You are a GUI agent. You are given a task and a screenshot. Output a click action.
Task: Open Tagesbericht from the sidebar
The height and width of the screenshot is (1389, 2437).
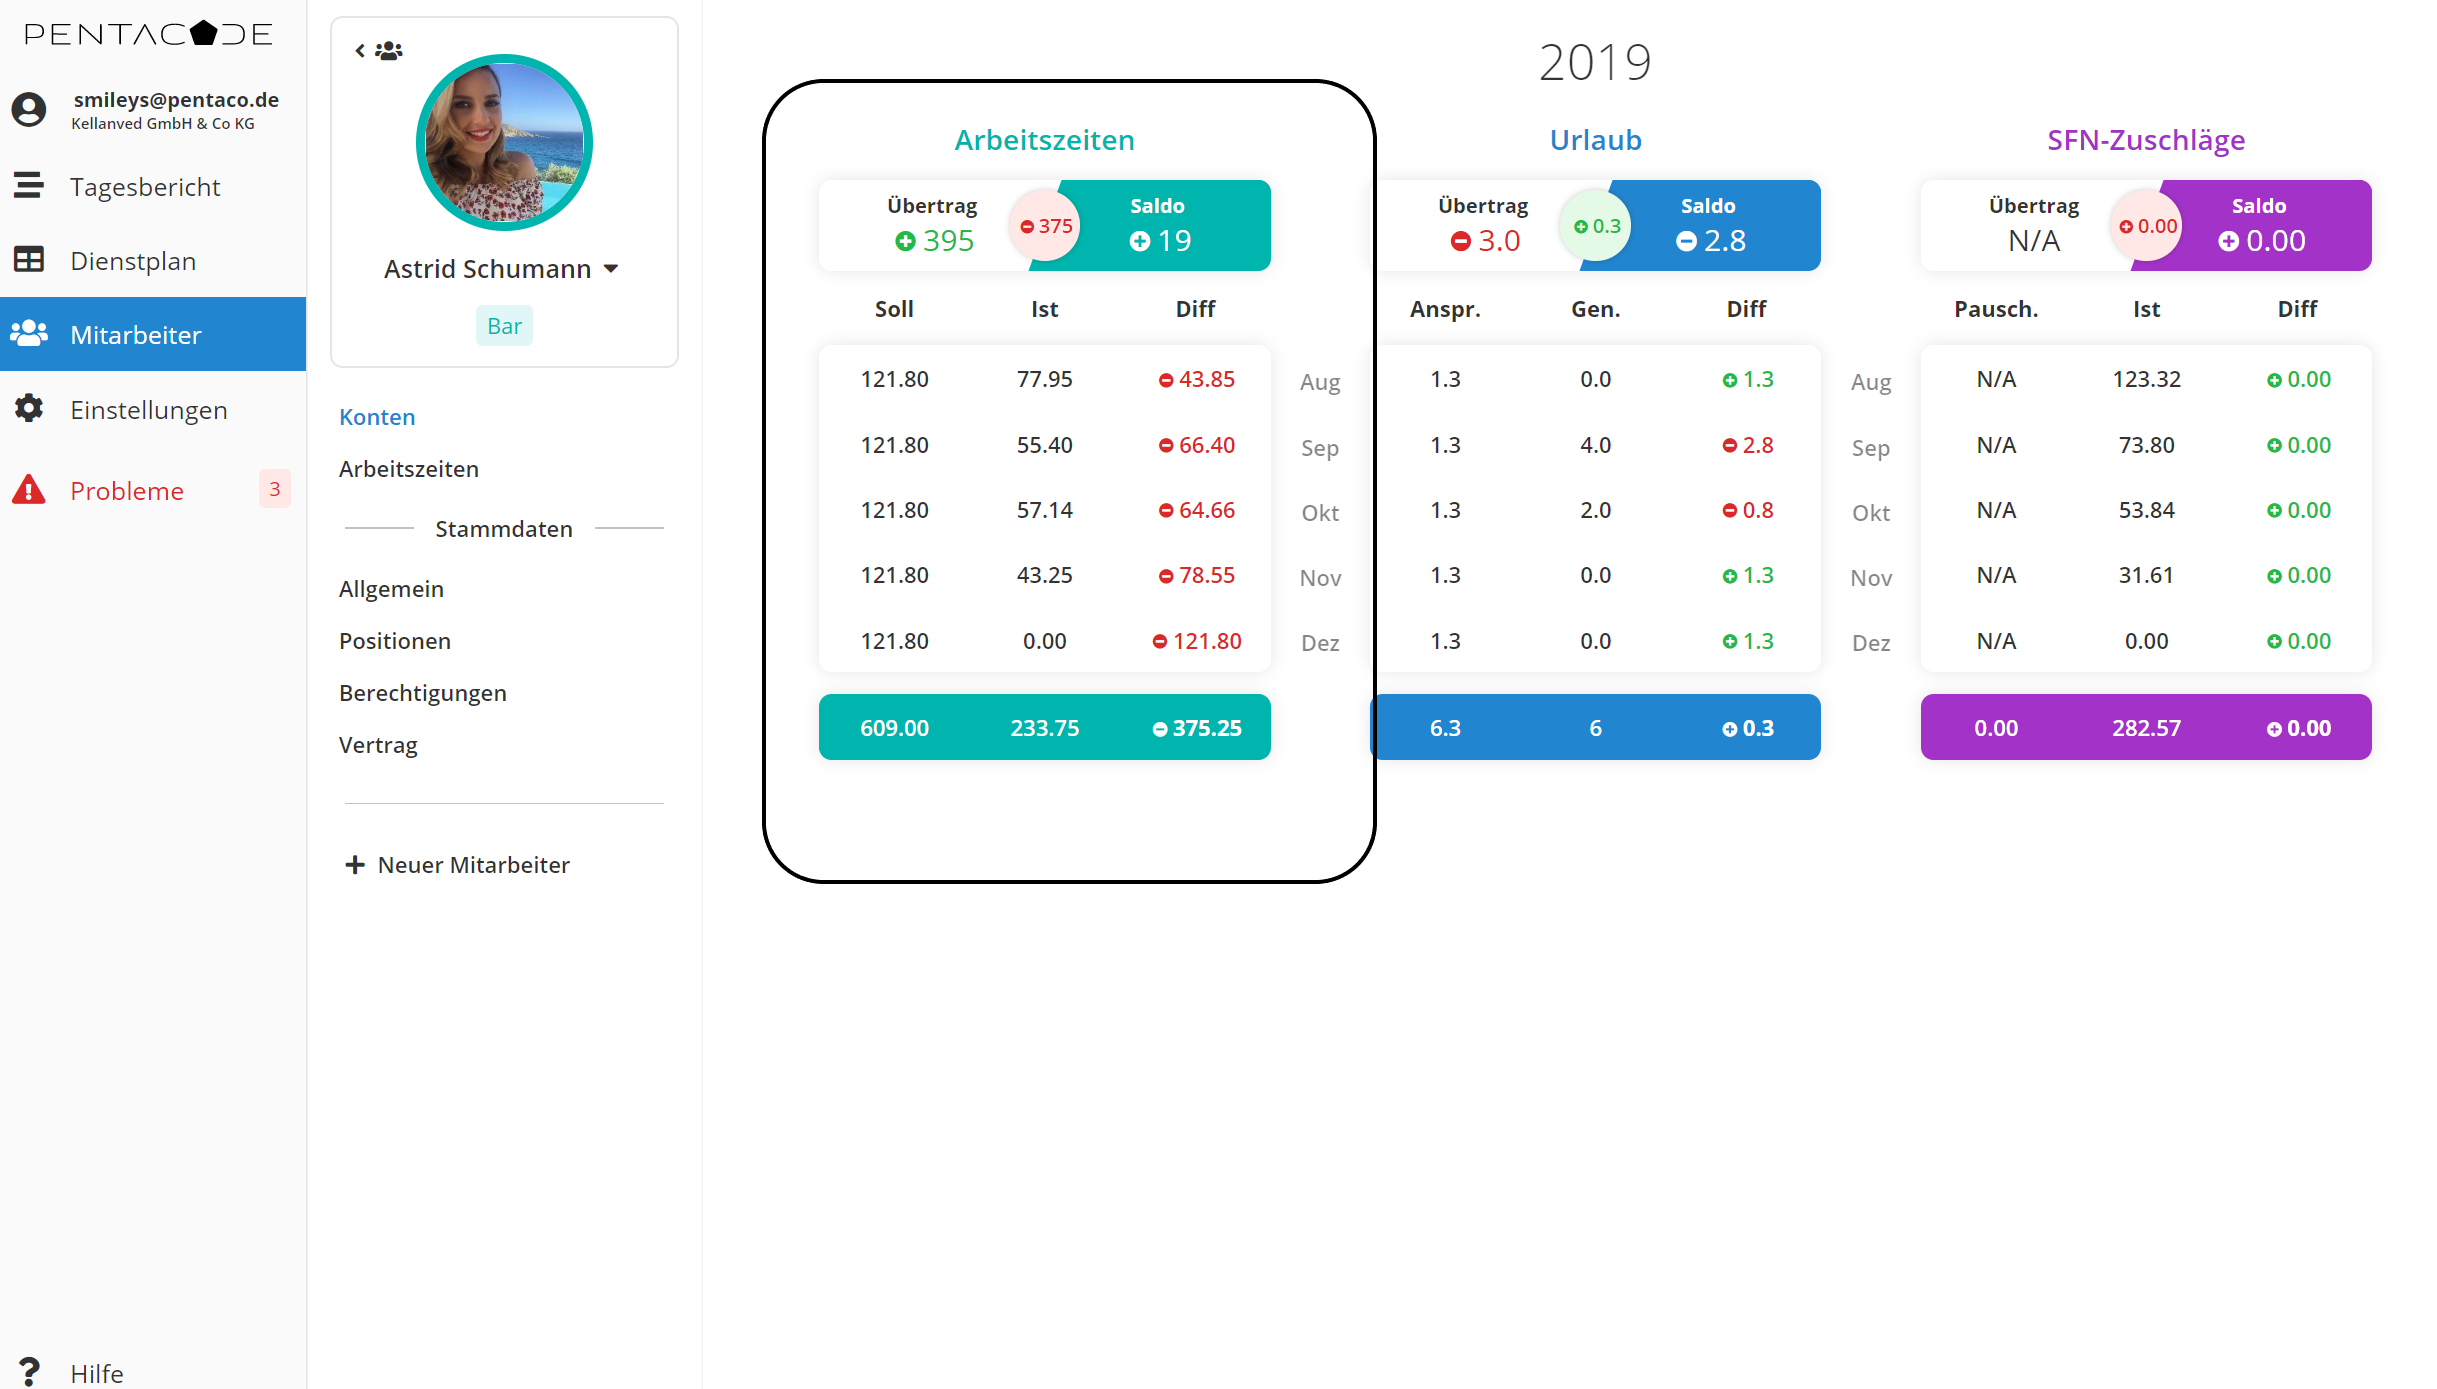pyautogui.click(x=144, y=187)
